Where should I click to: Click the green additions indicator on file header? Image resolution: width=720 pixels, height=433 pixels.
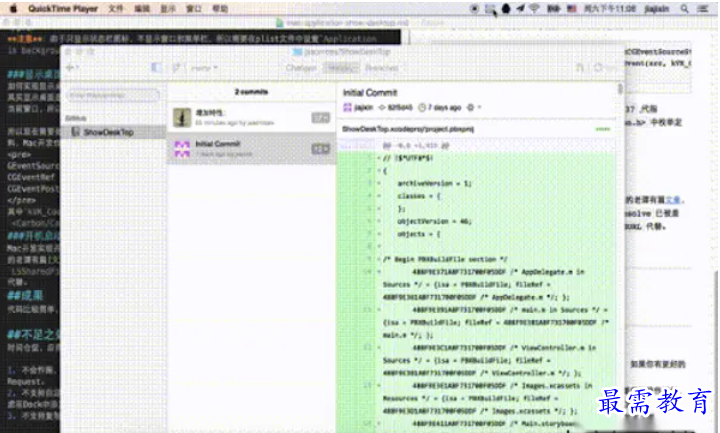coord(602,129)
